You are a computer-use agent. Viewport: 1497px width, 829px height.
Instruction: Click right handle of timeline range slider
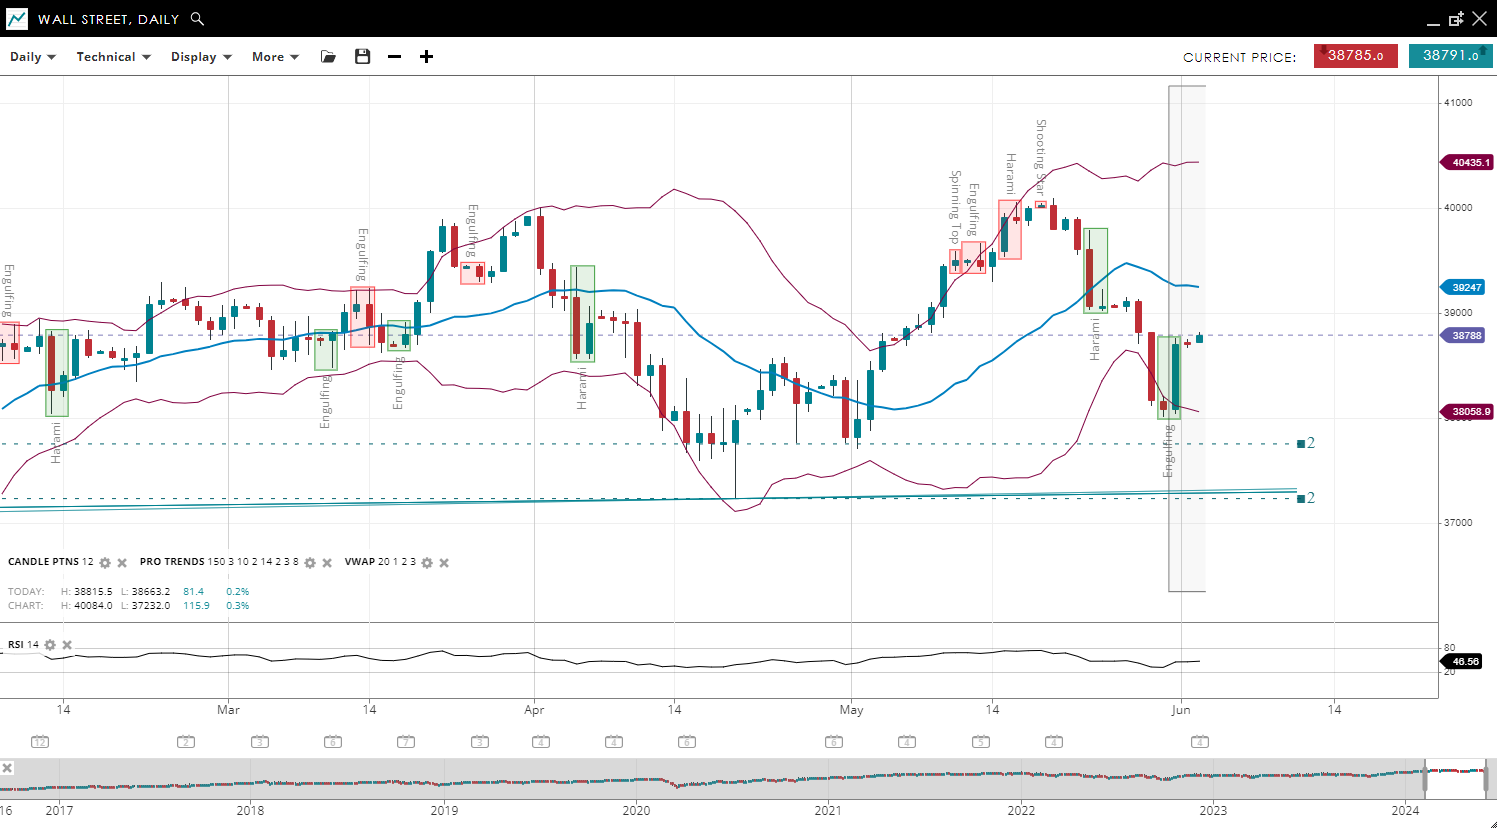point(1486,777)
